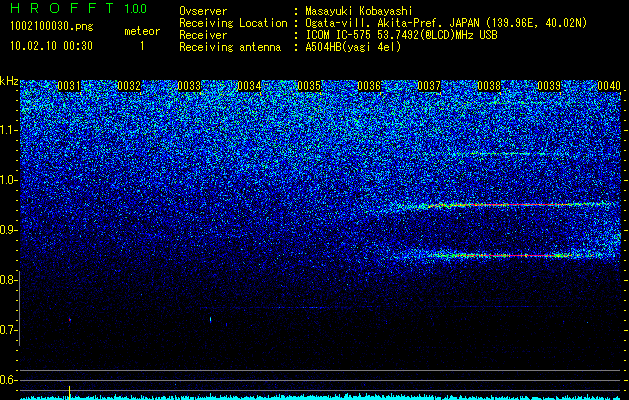Screen dimensions: 629x400
Task: Click the 0040 time marker
Action: click(609, 86)
